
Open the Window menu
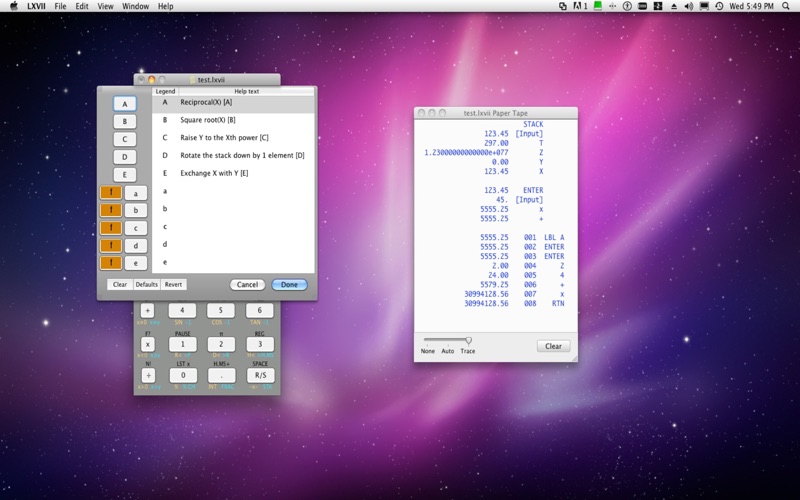tap(135, 7)
